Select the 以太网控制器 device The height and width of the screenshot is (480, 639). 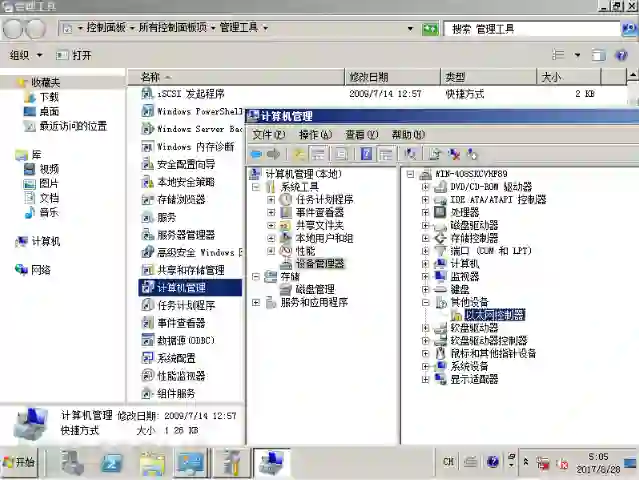coord(495,315)
